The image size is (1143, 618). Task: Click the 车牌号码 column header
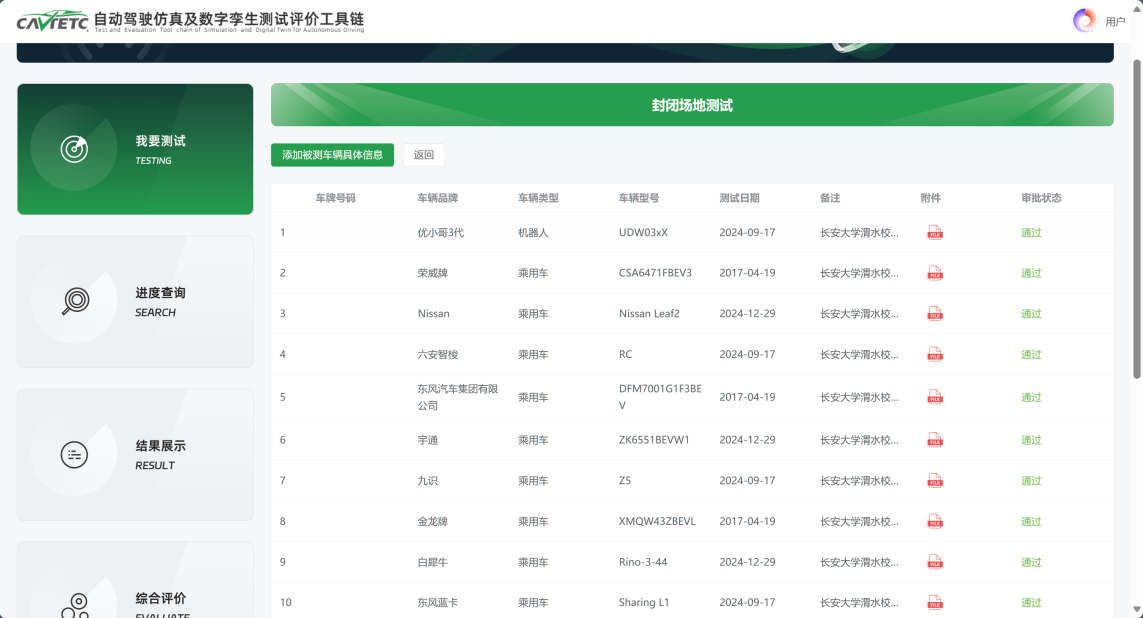coord(335,198)
